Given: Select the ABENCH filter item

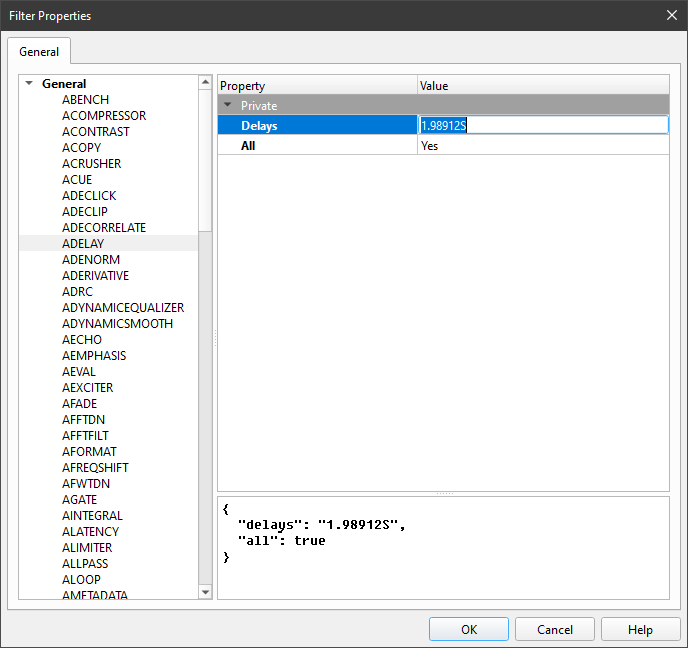Looking at the screenshot, I should (85, 100).
